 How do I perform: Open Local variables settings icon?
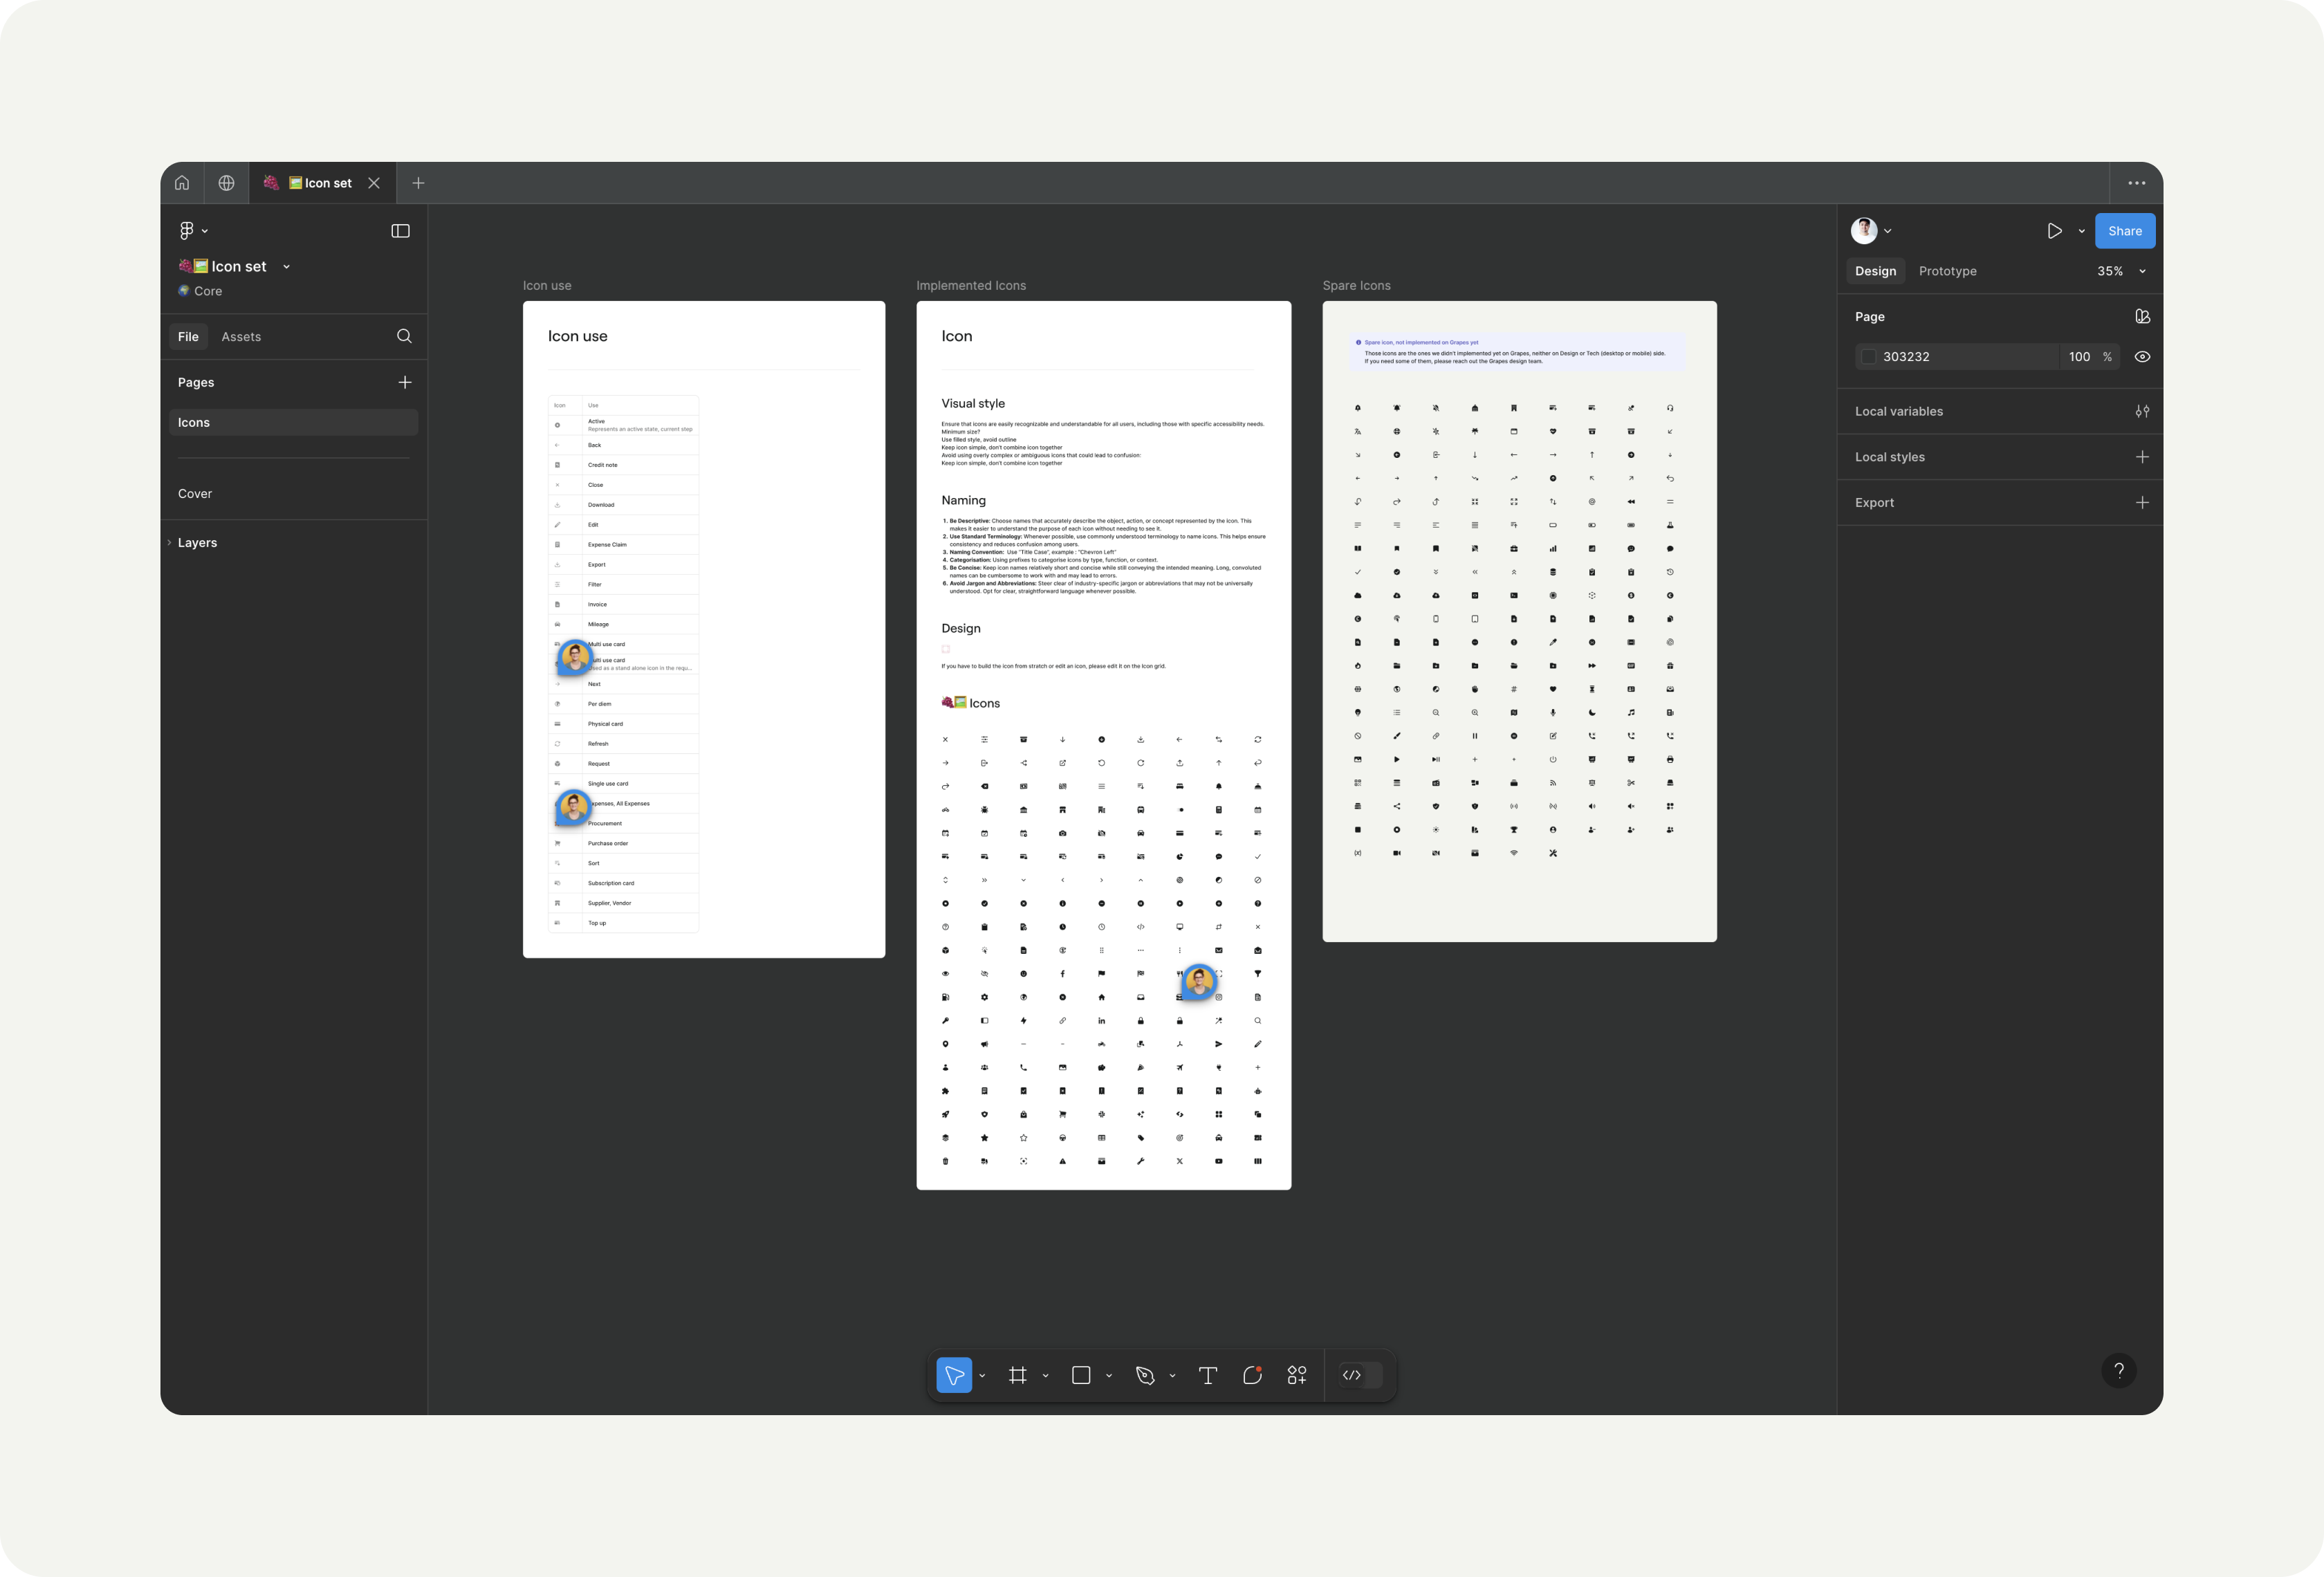[2142, 411]
